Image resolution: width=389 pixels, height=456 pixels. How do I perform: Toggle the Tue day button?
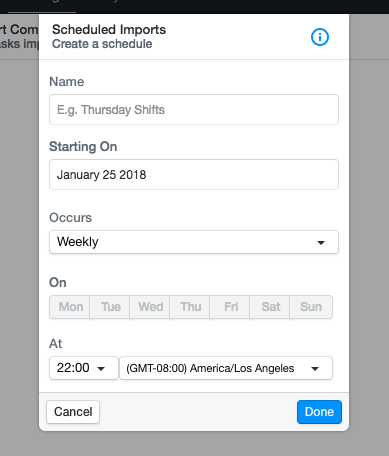point(110,307)
